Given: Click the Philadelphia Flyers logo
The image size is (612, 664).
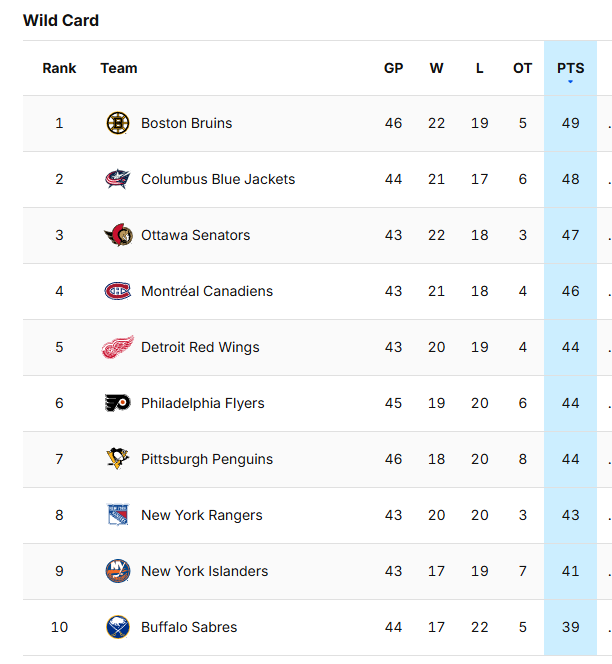Looking at the screenshot, I should coord(118,403).
